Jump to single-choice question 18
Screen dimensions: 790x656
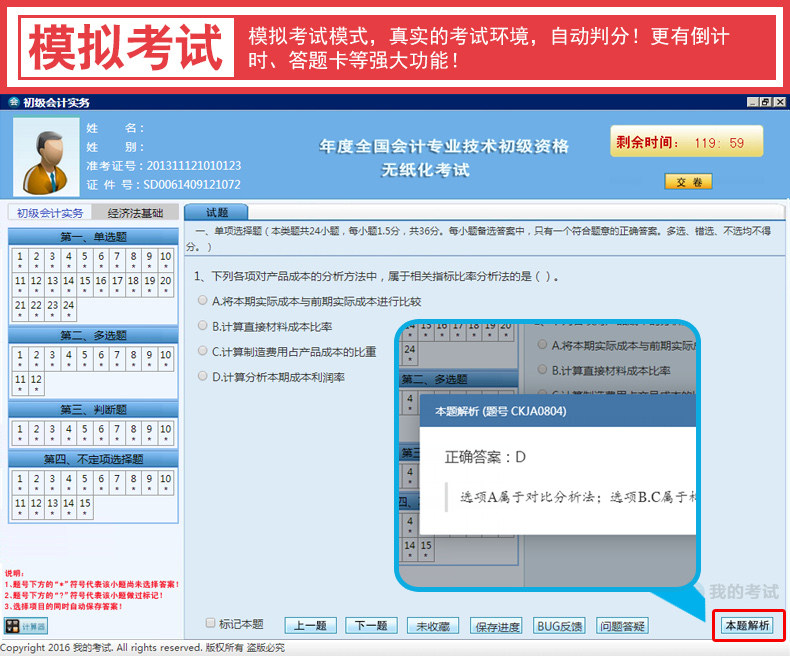pyautogui.click(x=133, y=284)
